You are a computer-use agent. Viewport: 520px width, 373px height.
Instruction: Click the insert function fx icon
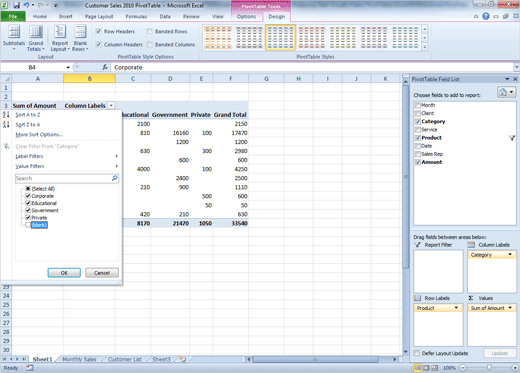105,67
